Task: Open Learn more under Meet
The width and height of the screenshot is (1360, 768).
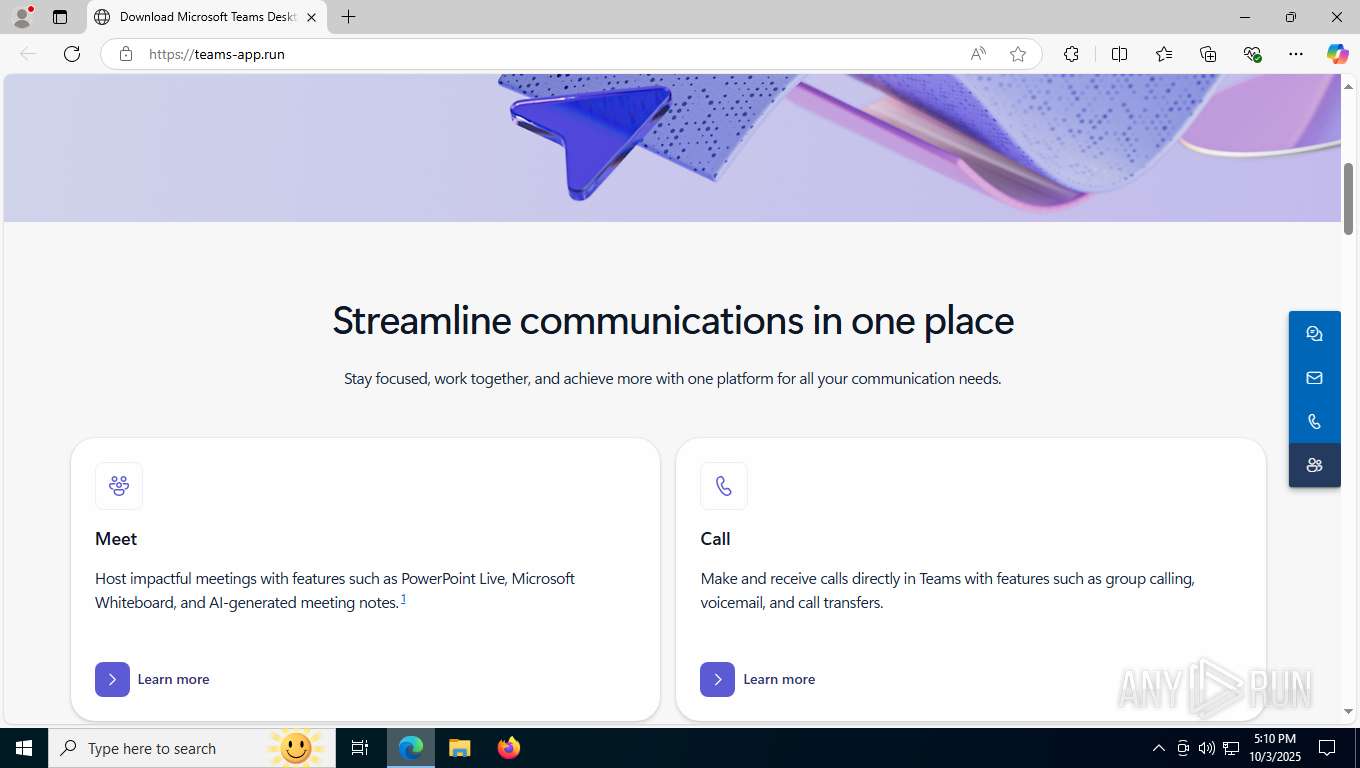Action: 174,679
